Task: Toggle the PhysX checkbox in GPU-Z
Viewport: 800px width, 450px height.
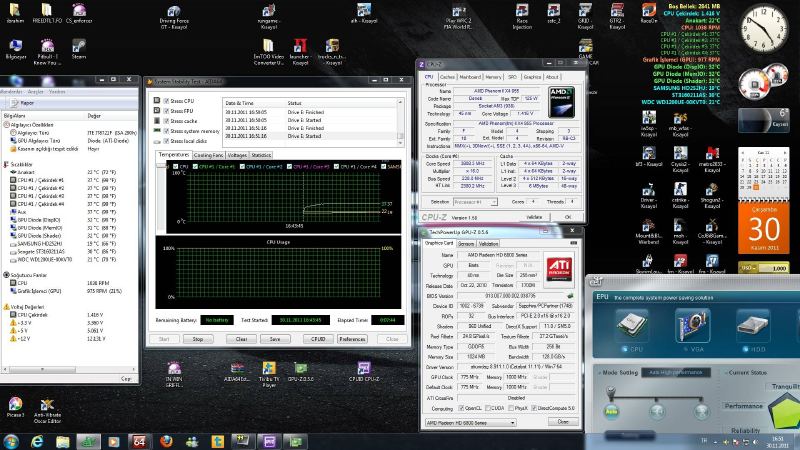Action: coord(511,408)
